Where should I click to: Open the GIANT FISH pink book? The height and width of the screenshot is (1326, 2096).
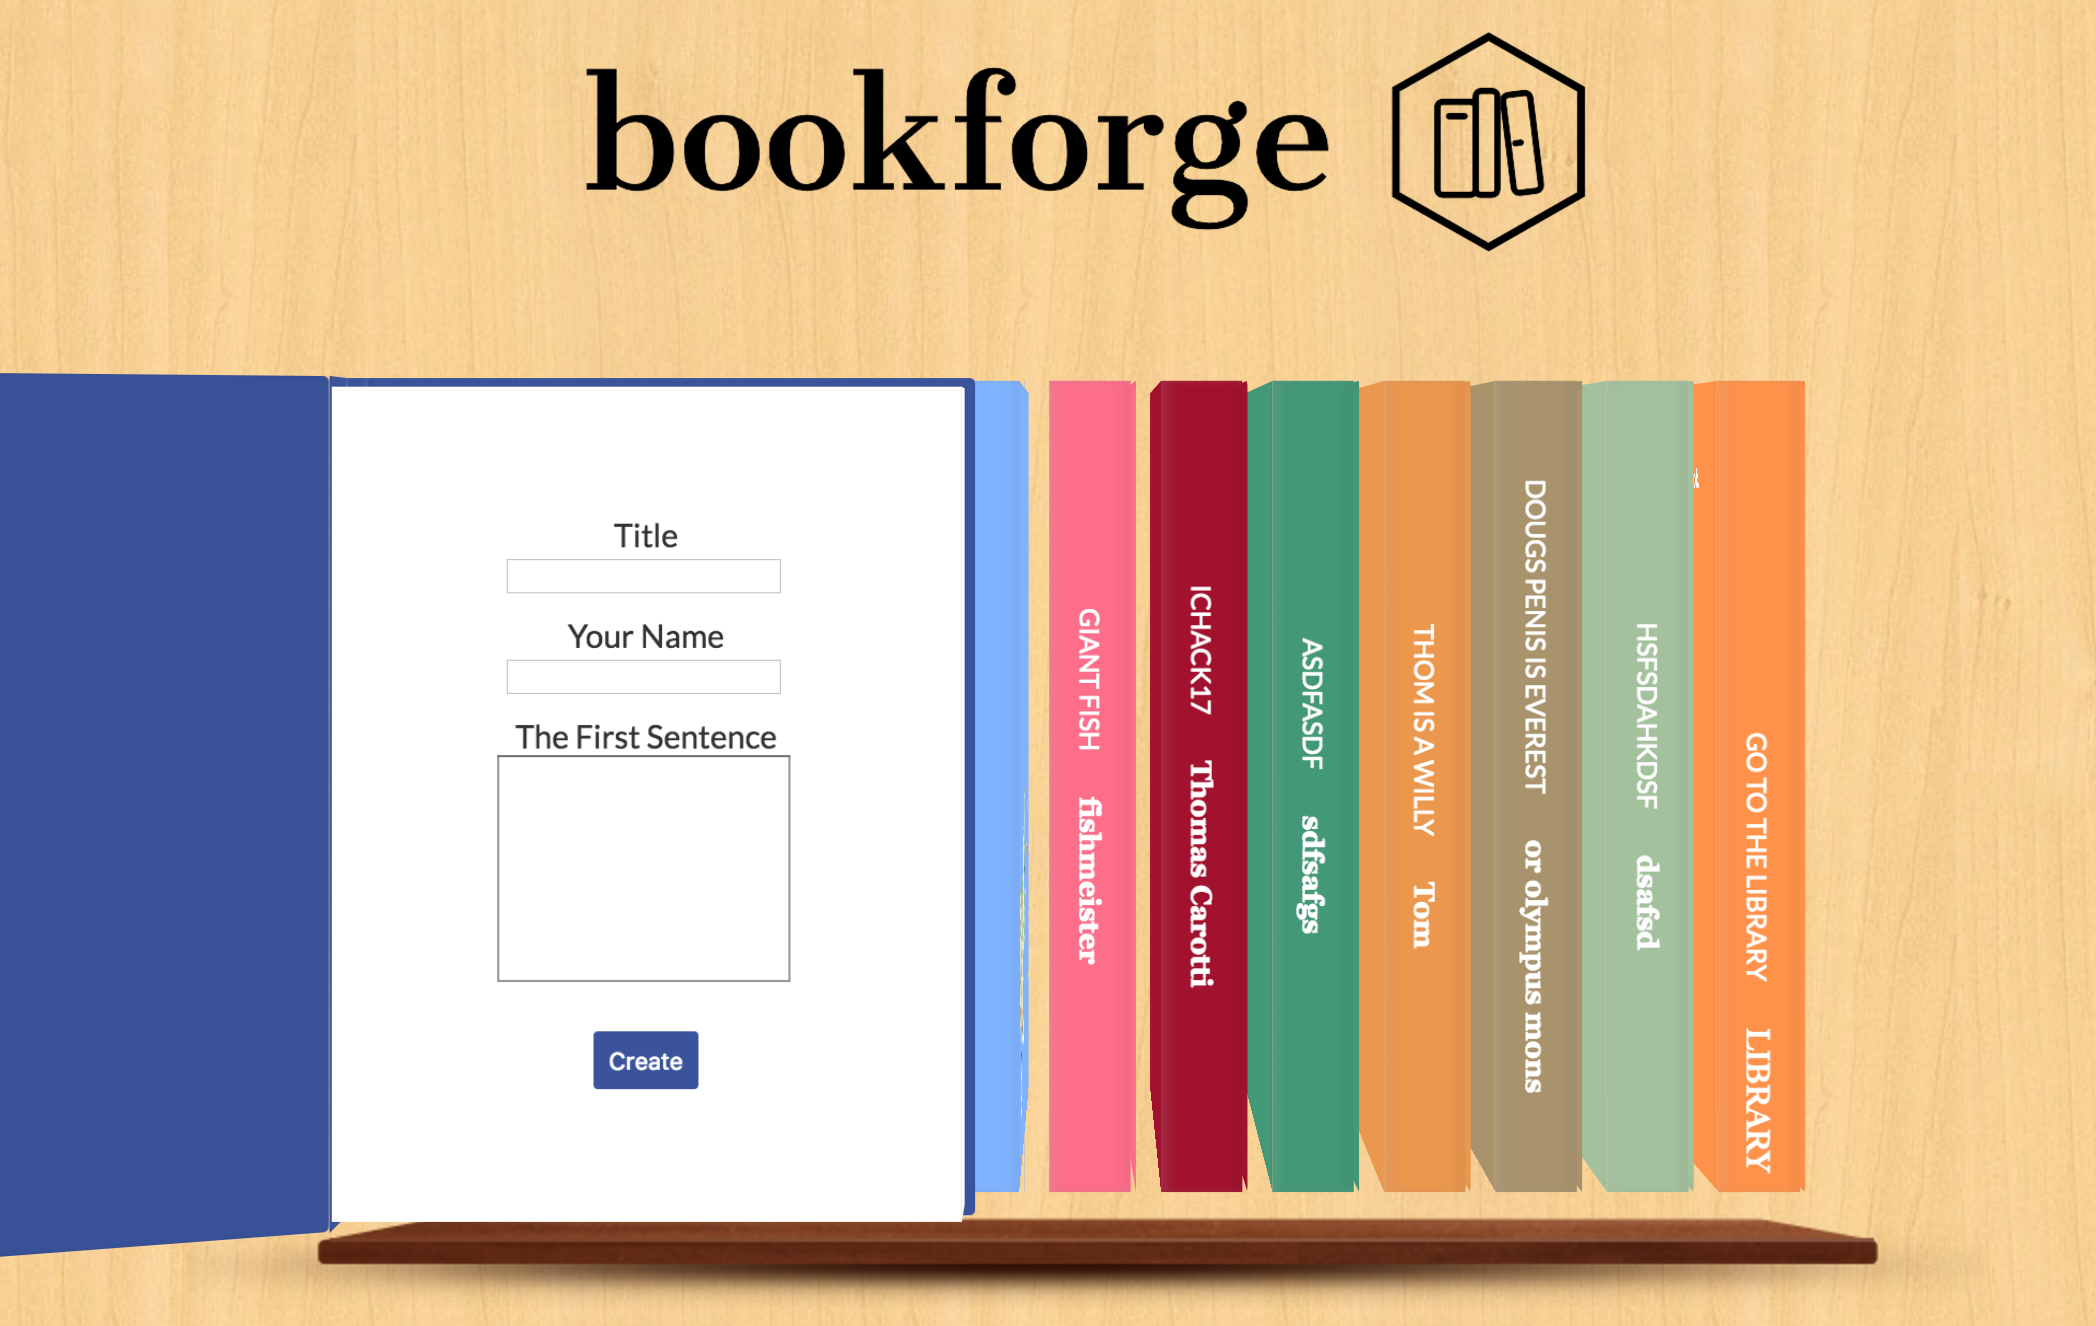point(1091,786)
